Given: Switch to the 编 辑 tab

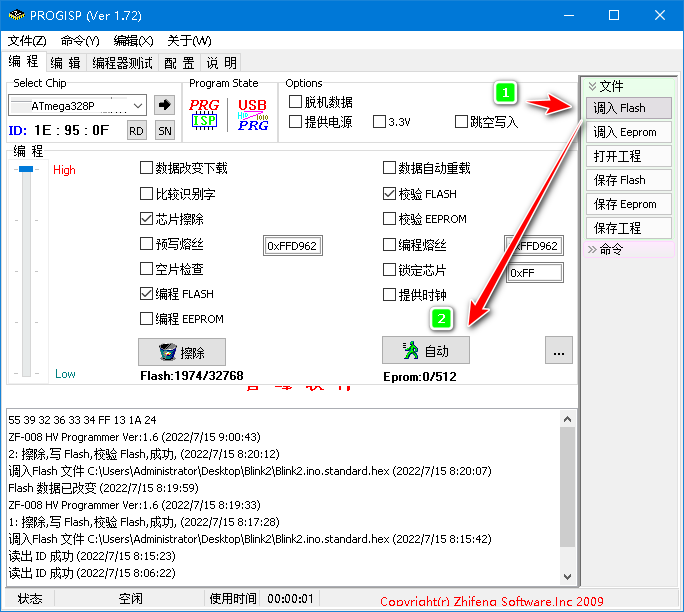Looking at the screenshot, I should pos(65,63).
